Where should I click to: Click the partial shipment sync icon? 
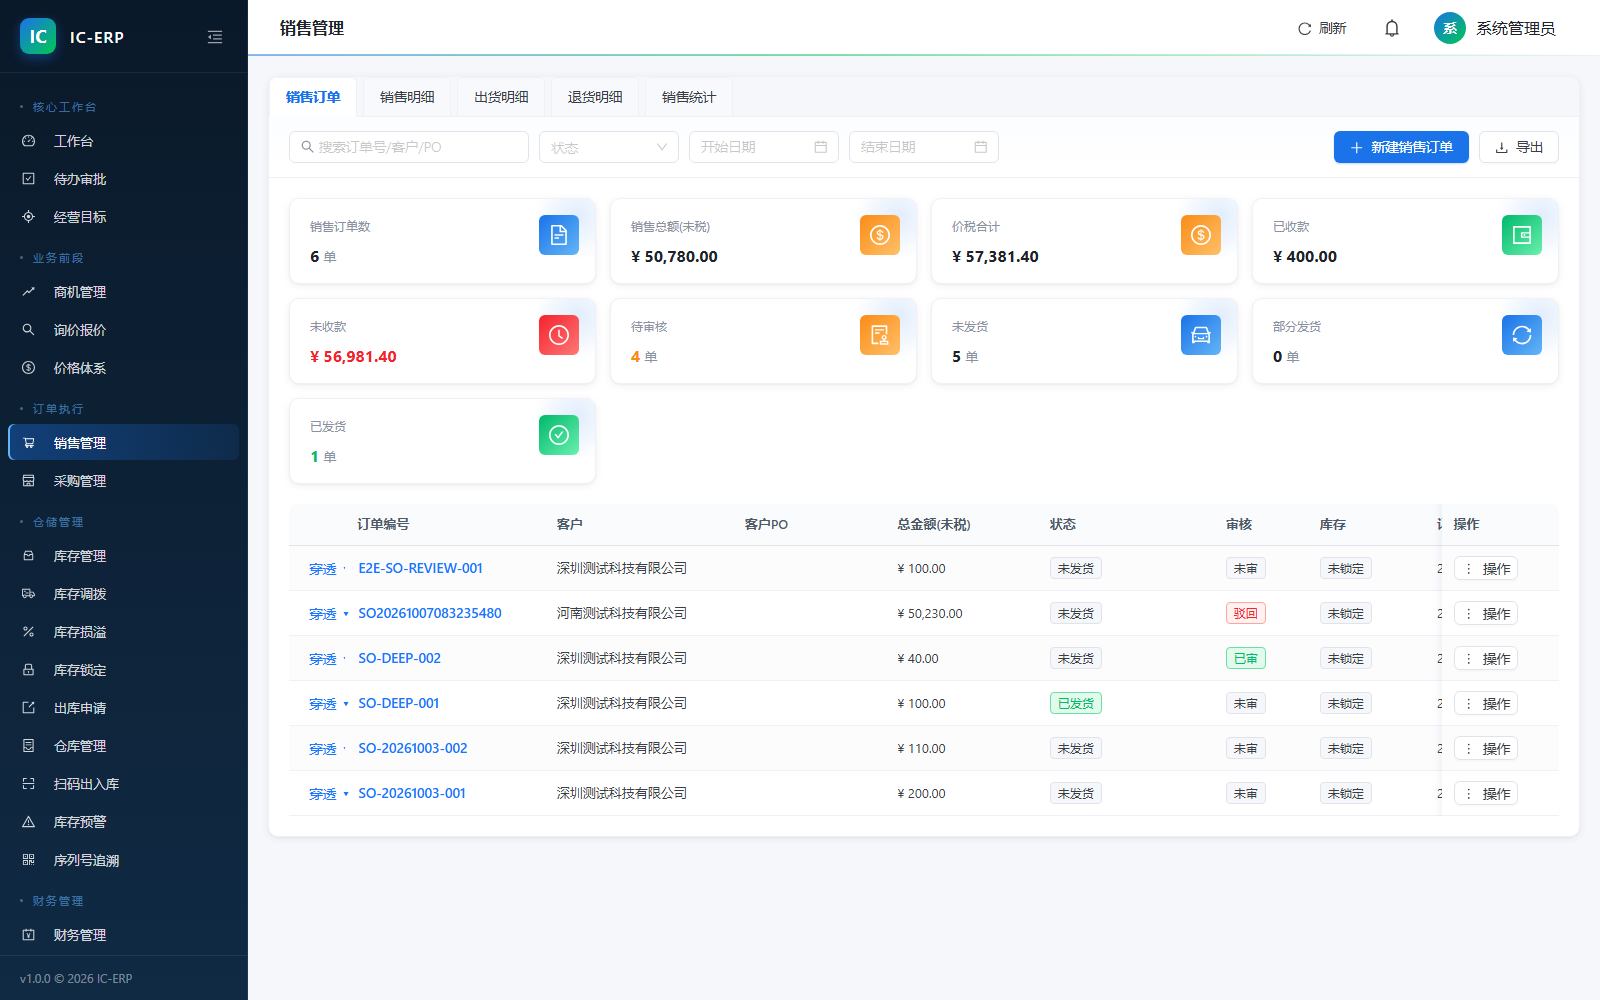pyautogui.click(x=1522, y=335)
